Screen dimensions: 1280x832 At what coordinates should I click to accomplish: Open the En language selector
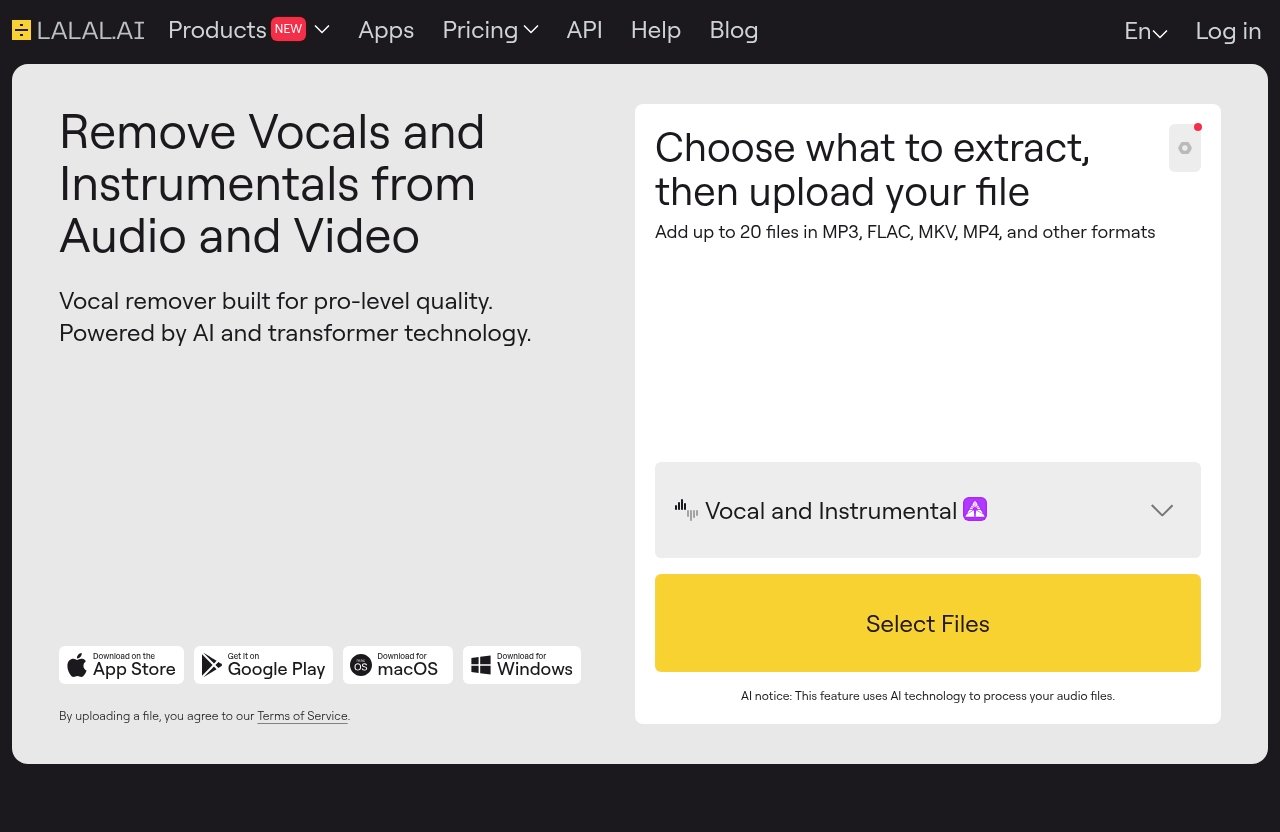click(1146, 31)
